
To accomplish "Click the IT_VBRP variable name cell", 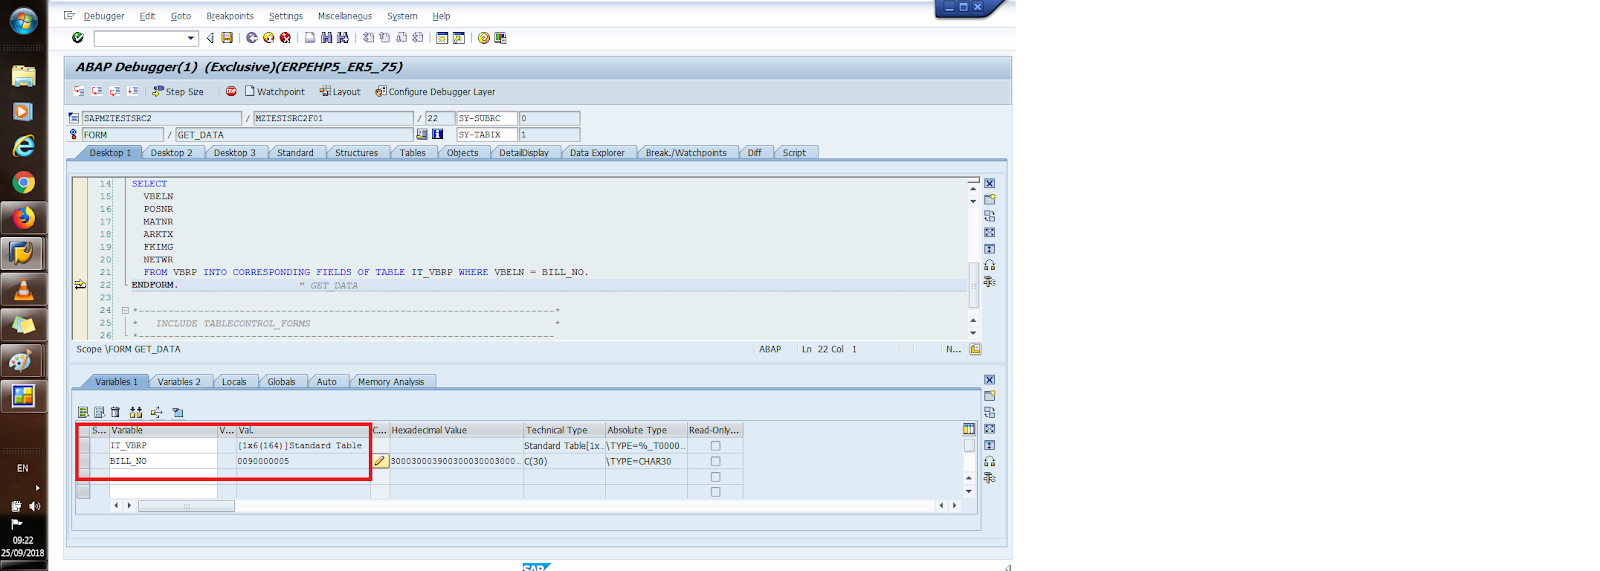I will pyautogui.click(x=163, y=446).
